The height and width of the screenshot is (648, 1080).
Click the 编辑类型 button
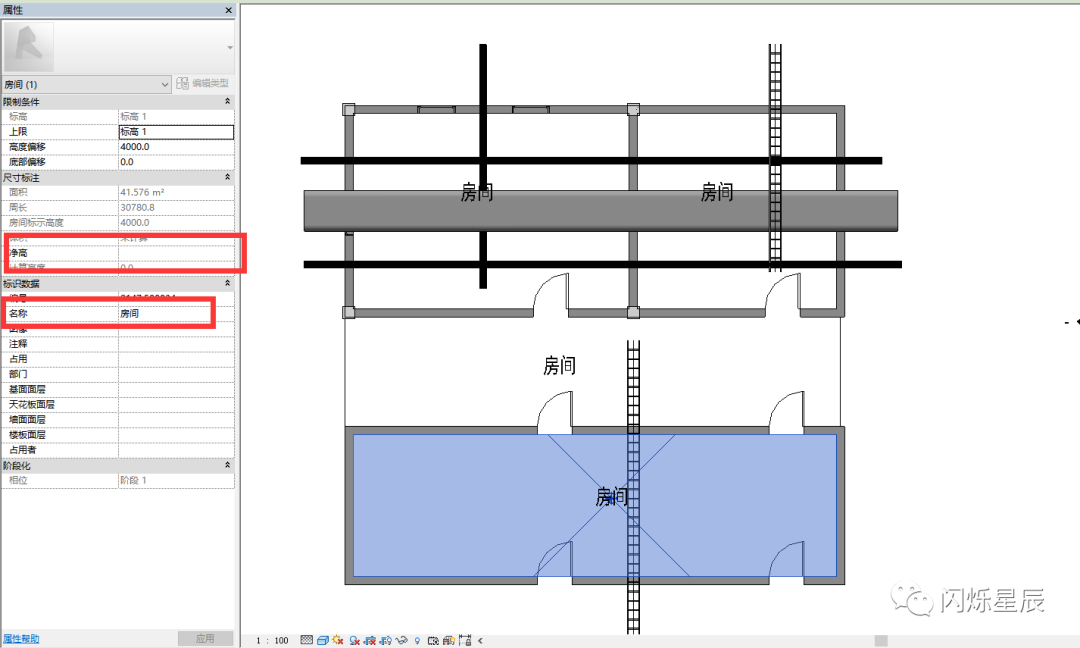204,84
